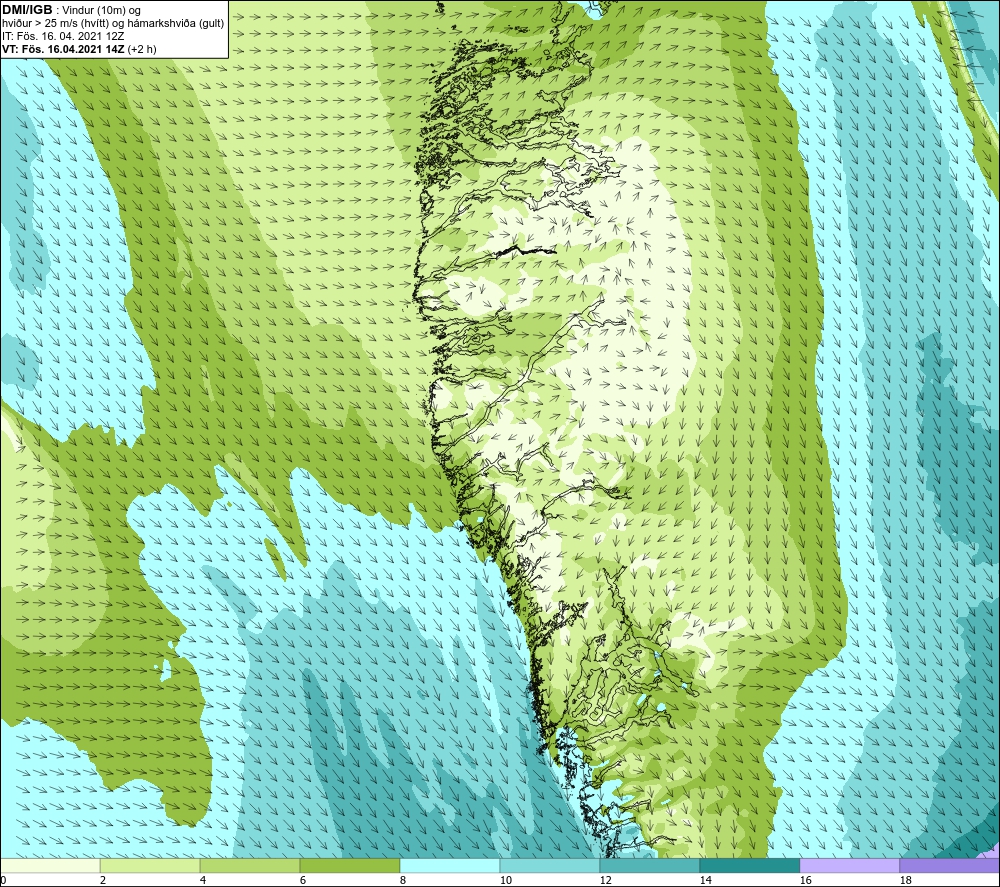This screenshot has width=1000, height=887.
Task: Click the 12–14 m/s darker teal swatch
Action: [x=649, y=866]
